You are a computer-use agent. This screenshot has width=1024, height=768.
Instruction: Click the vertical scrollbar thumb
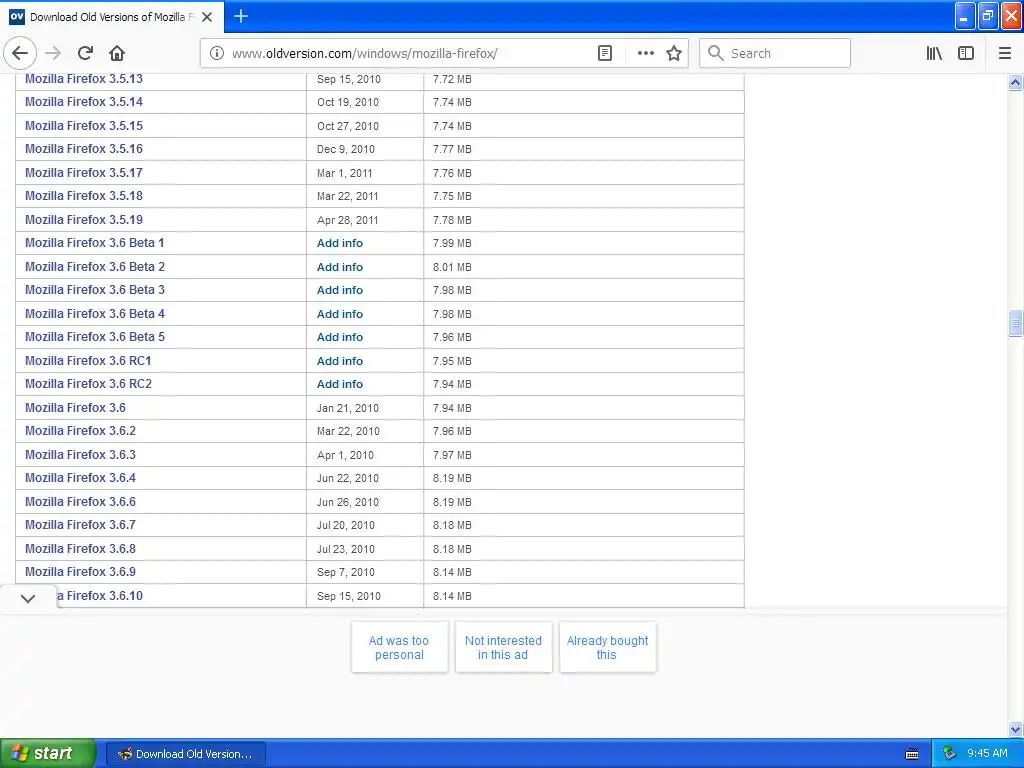tap(1016, 323)
